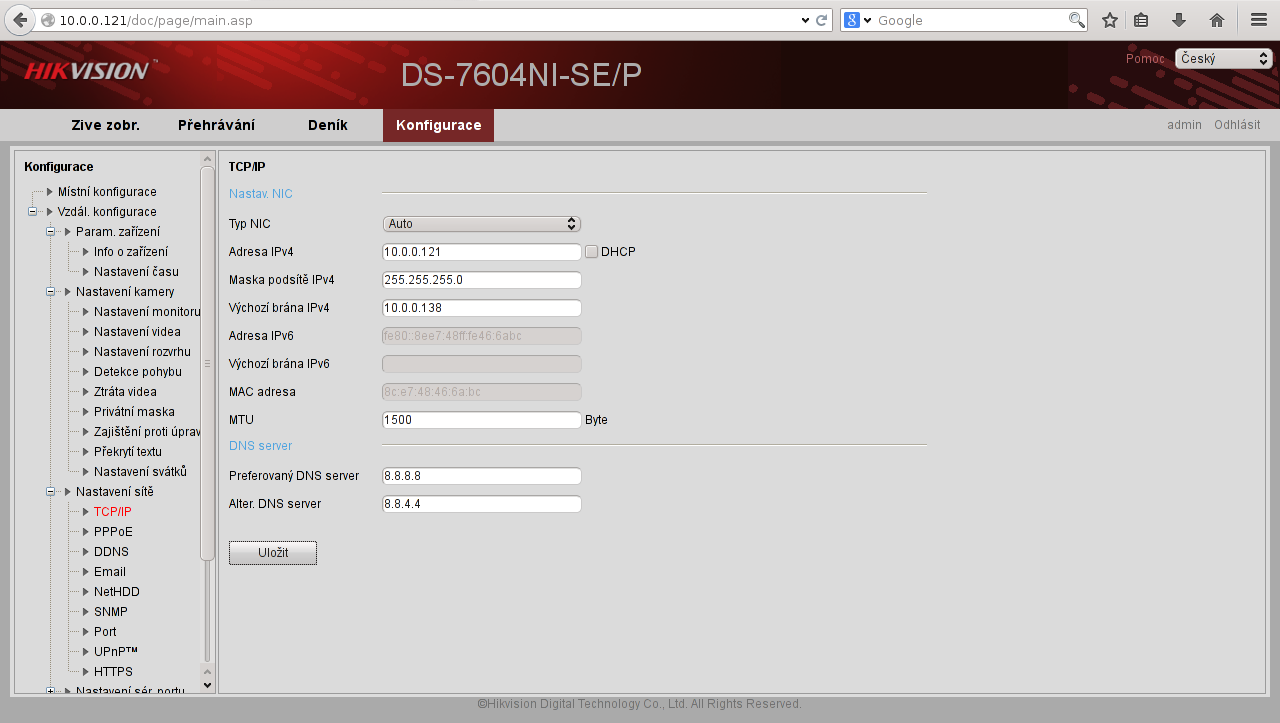Open the Email settings item

[110, 572]
